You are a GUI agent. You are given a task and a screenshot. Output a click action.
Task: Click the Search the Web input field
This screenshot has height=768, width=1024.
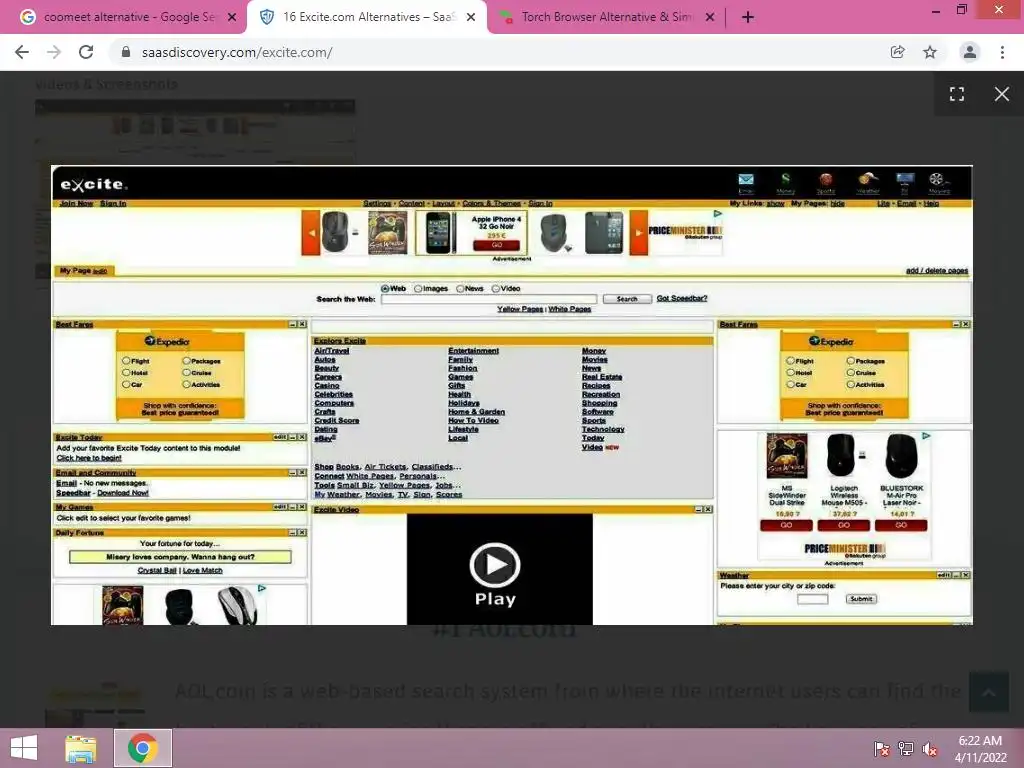click(489, 299)
